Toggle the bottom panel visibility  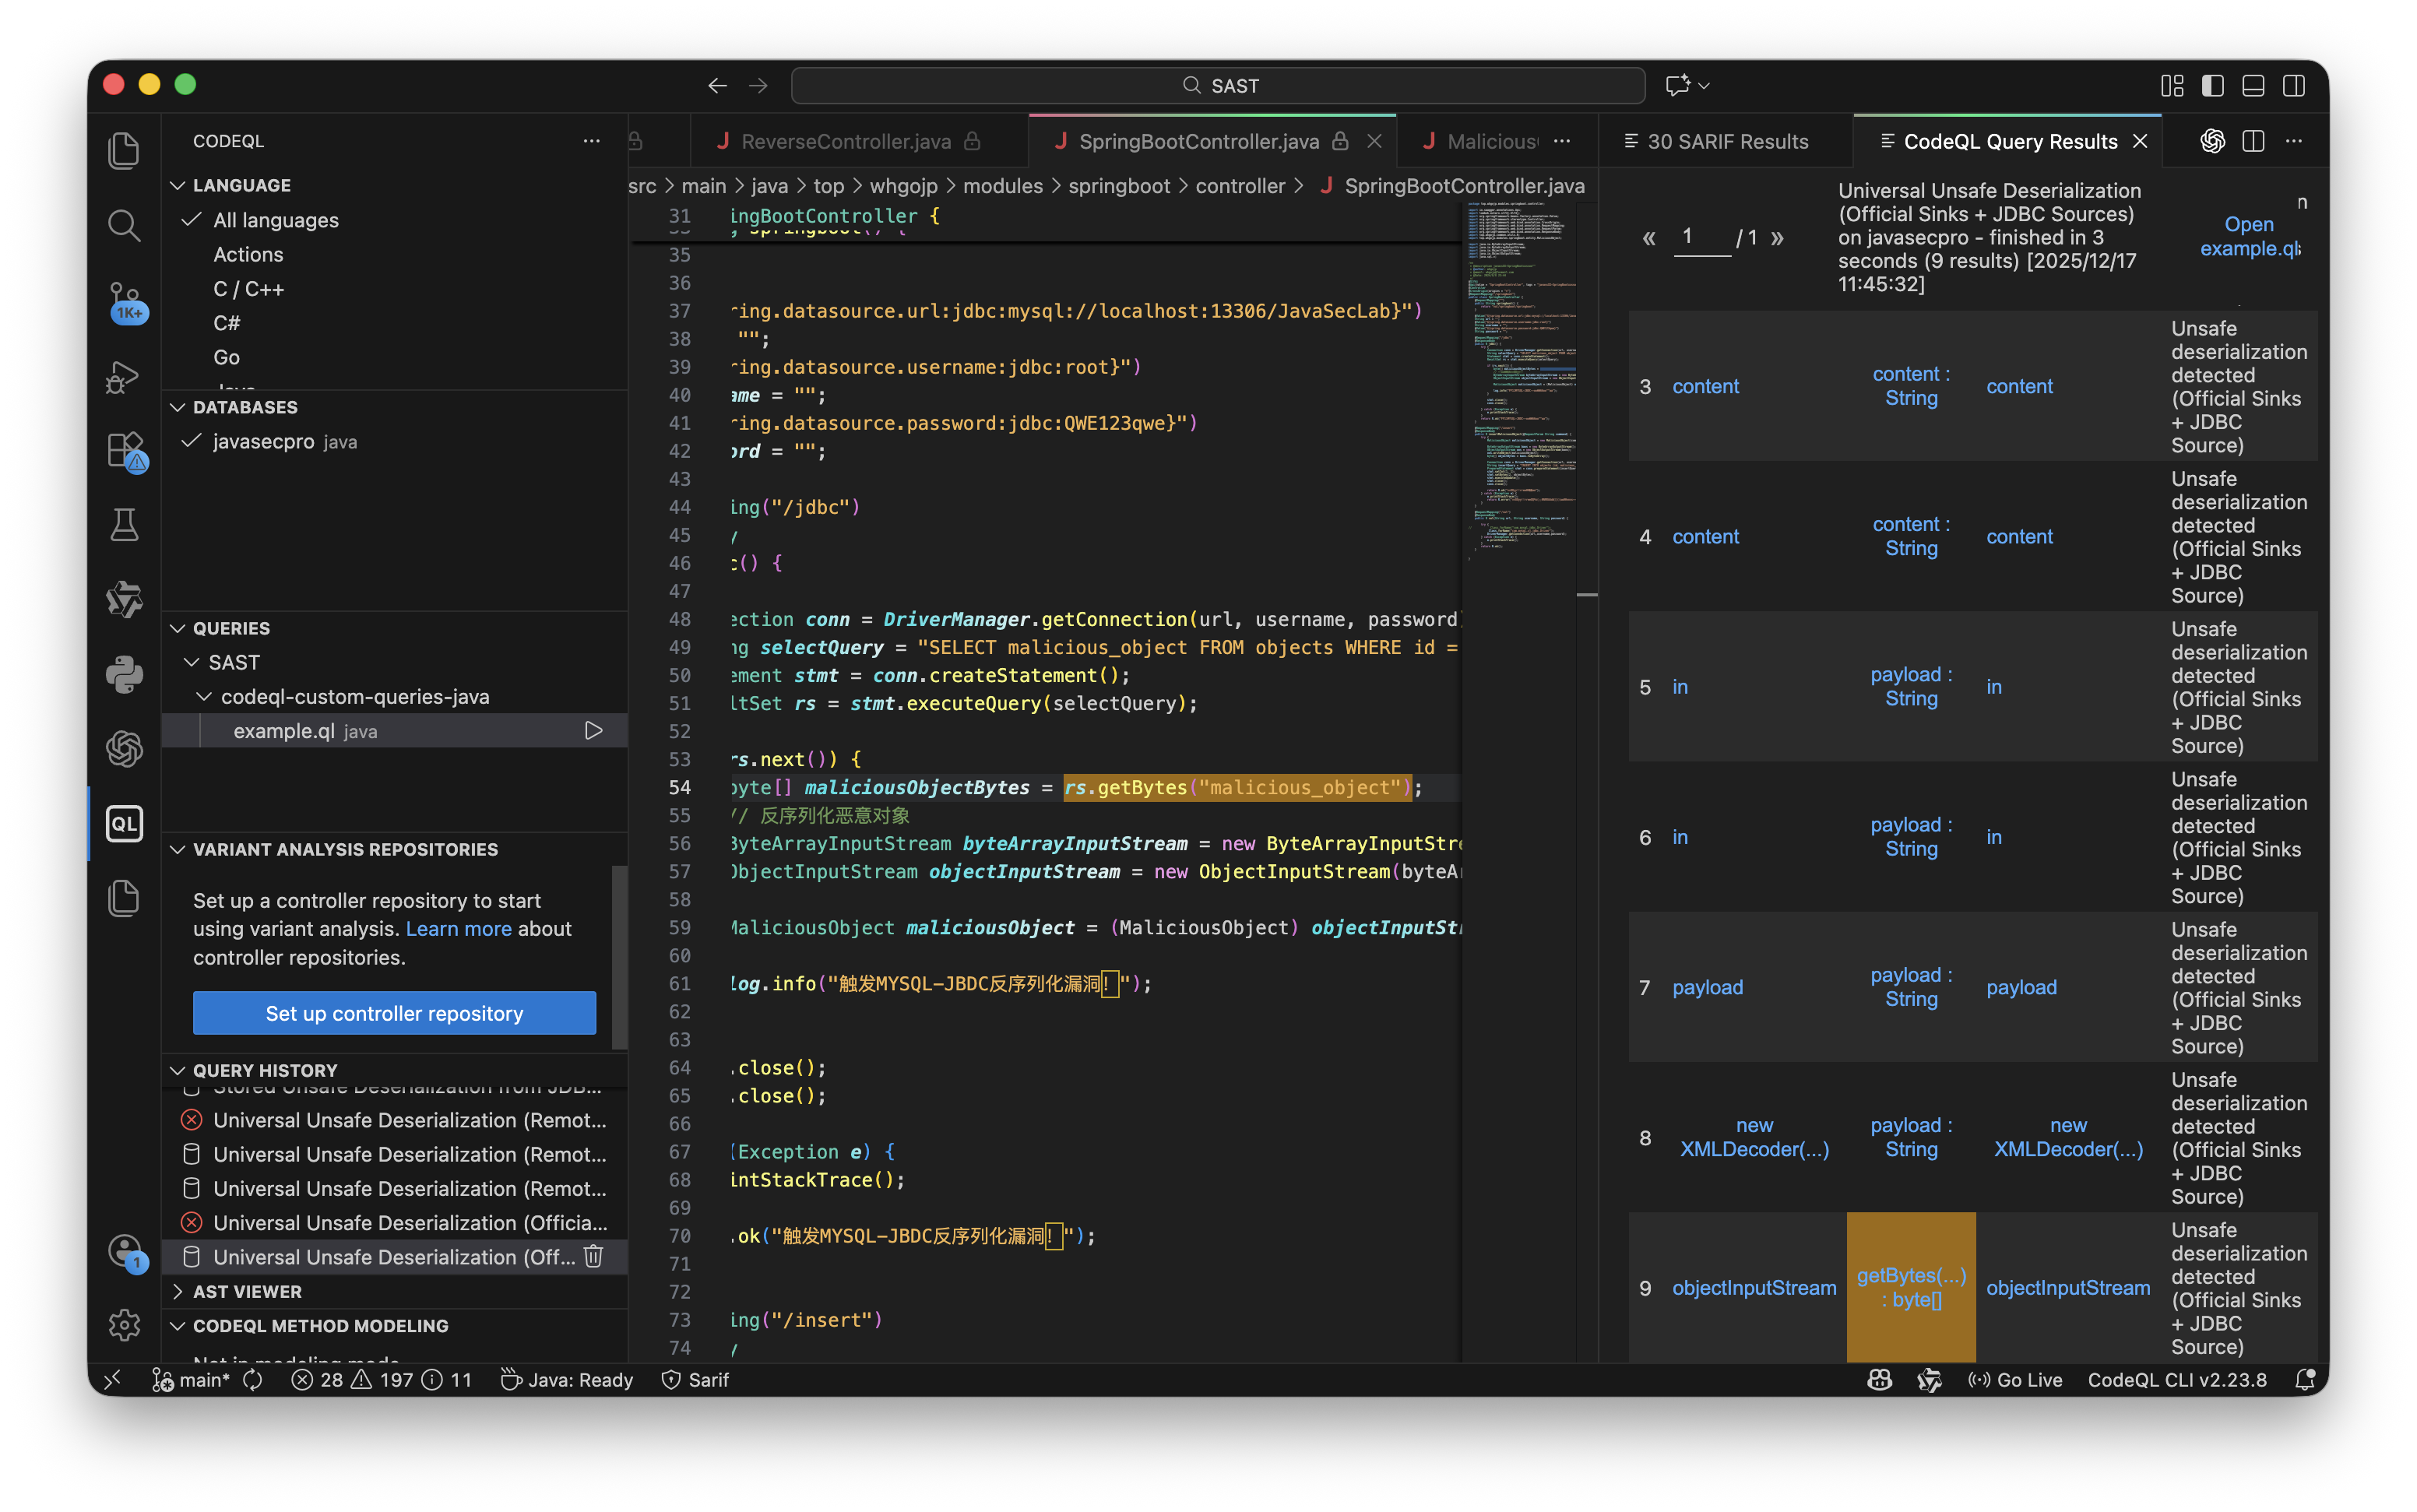[2253, 86]
